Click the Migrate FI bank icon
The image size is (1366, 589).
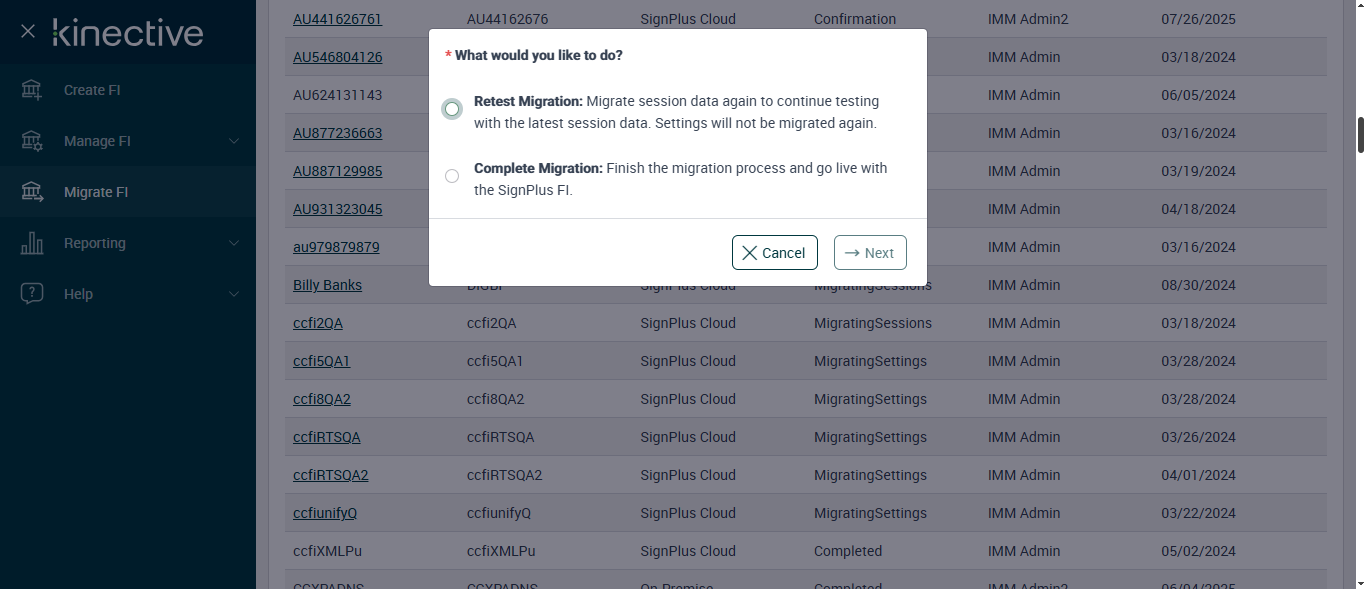point(32,192)
